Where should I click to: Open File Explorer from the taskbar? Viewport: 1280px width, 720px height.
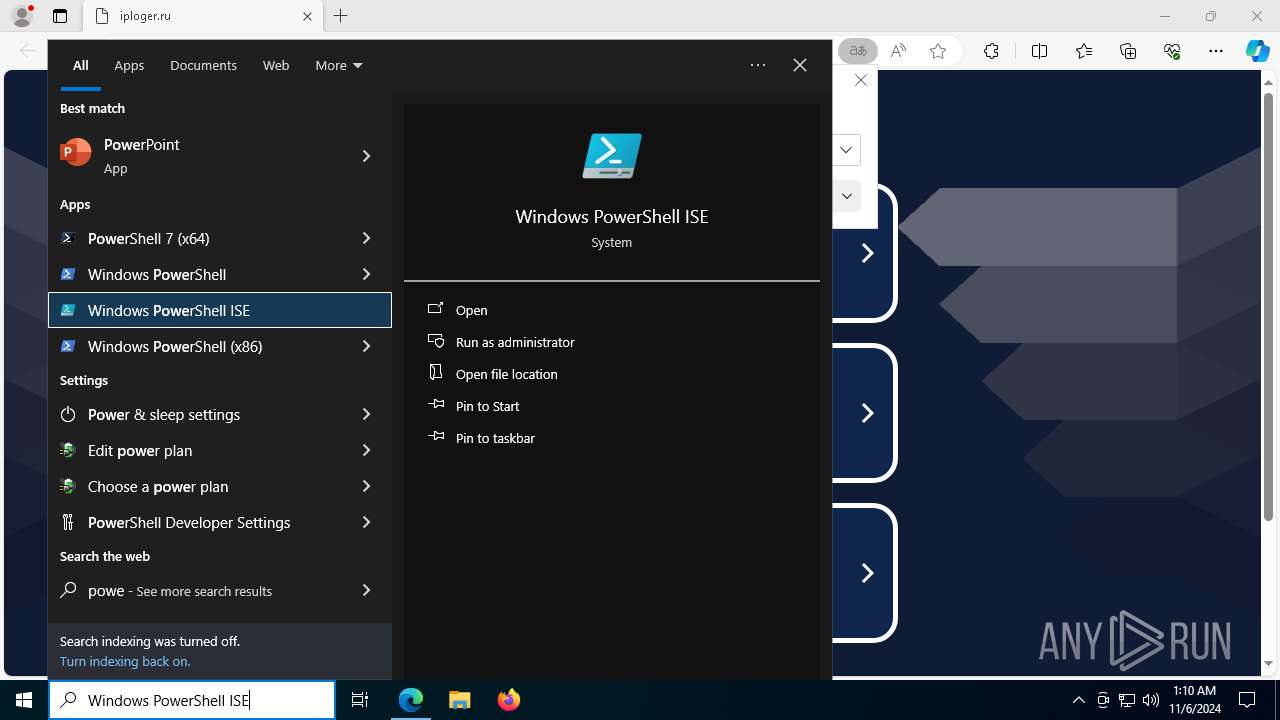[459, 700]
